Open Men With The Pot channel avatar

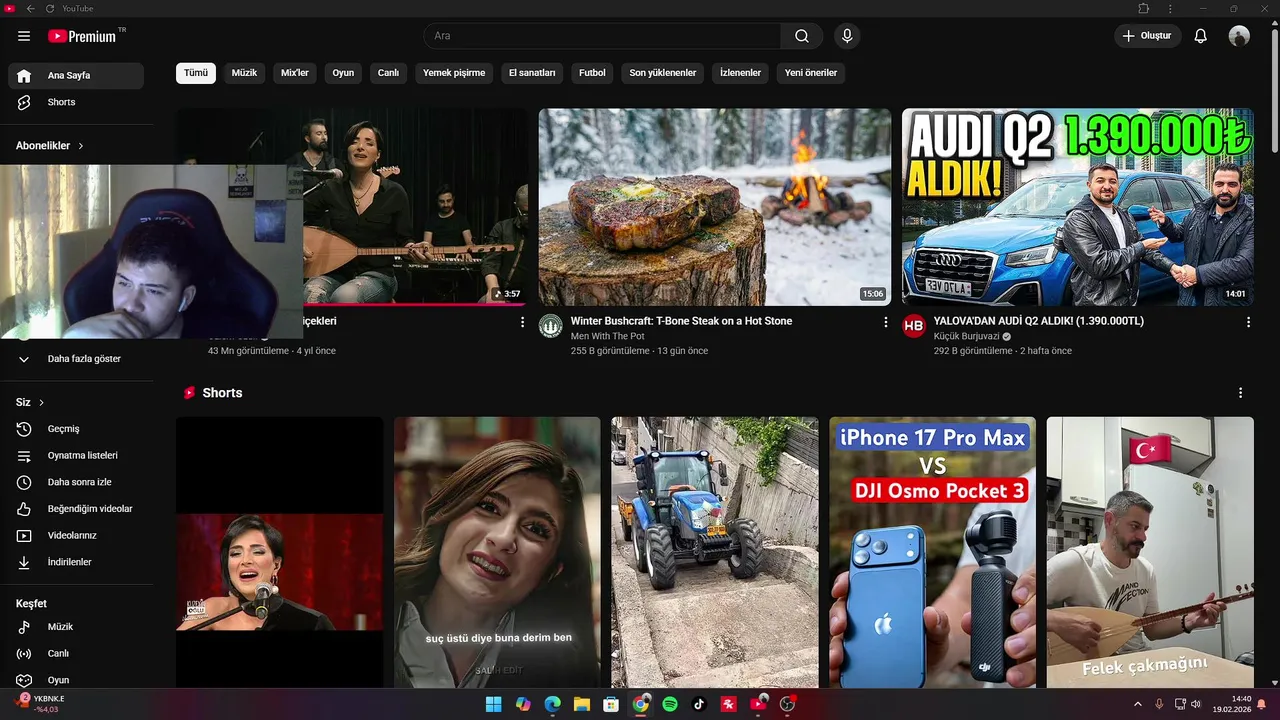[x=551, y=326]
